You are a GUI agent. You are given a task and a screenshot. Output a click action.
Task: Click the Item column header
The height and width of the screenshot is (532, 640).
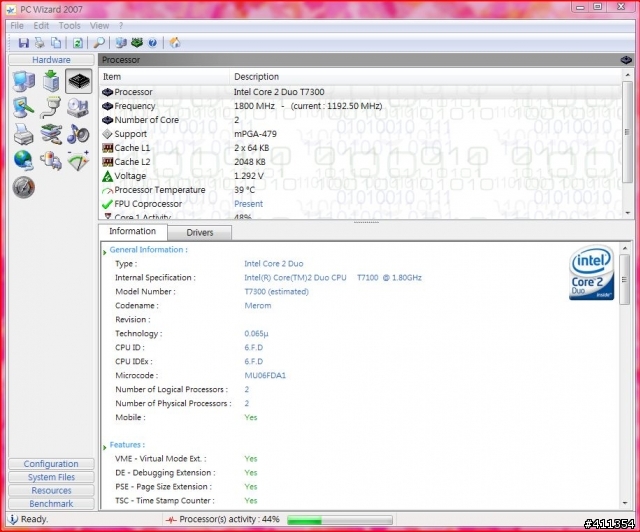[164, 77]
